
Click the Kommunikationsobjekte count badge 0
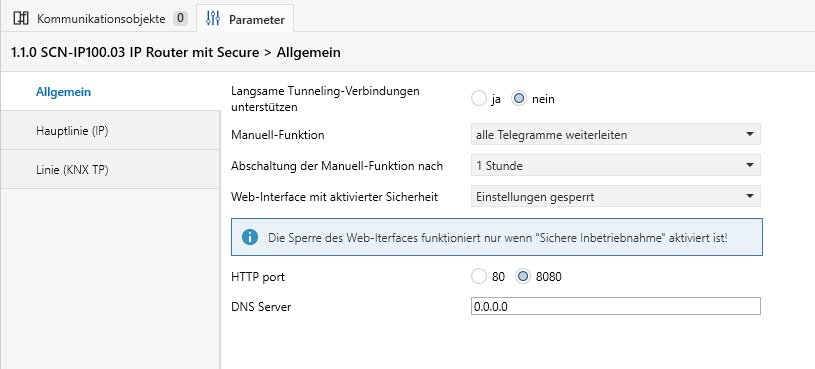180,19
